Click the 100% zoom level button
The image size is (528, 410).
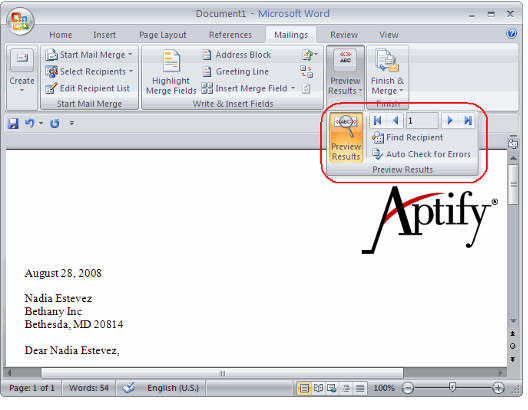tap(384, 388)
